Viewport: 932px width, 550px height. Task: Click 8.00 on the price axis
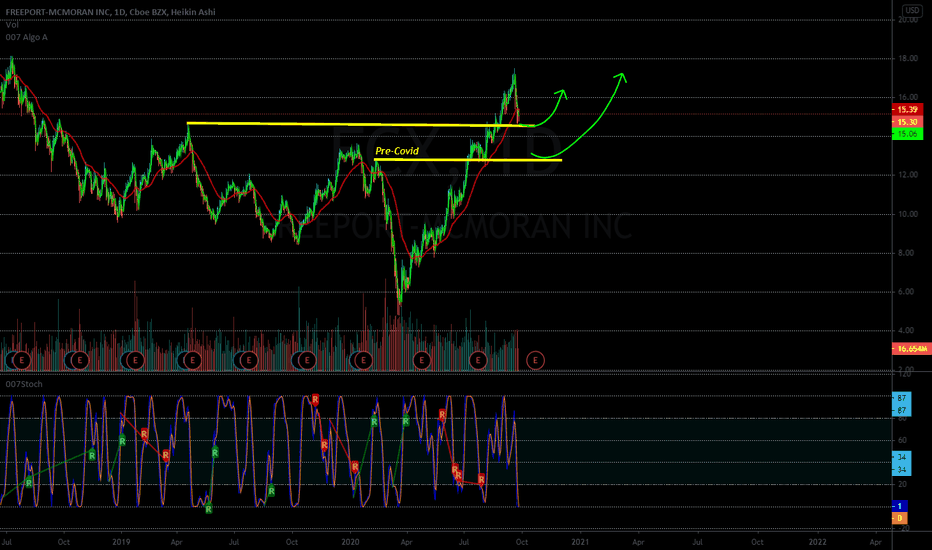click(x=908, y=253)
